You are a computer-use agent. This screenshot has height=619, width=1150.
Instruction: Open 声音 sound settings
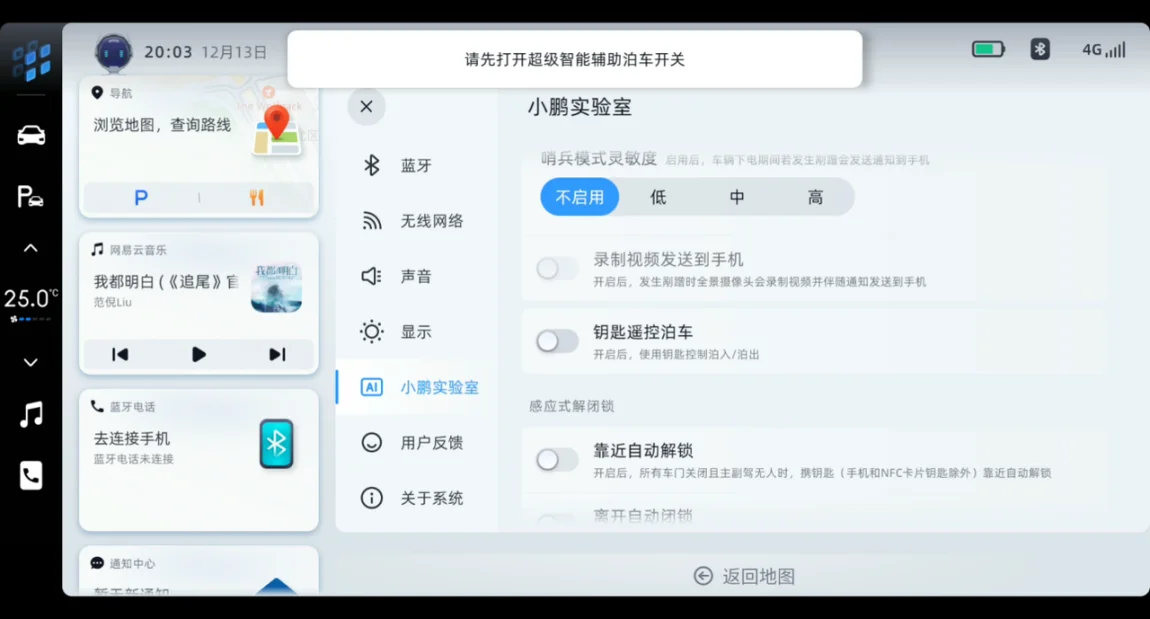coord(417,276)
